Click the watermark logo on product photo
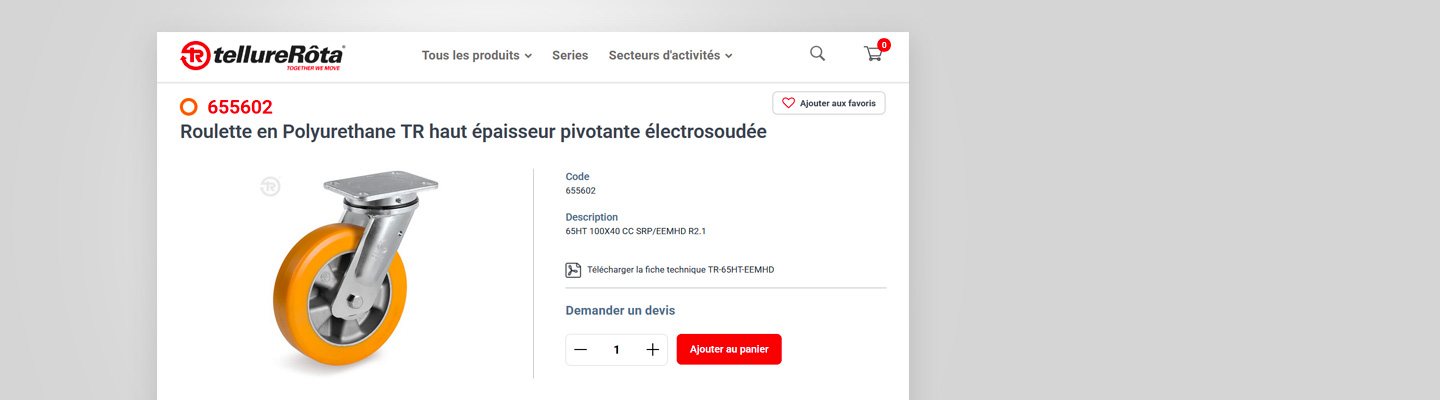 (x=270, y=186)
